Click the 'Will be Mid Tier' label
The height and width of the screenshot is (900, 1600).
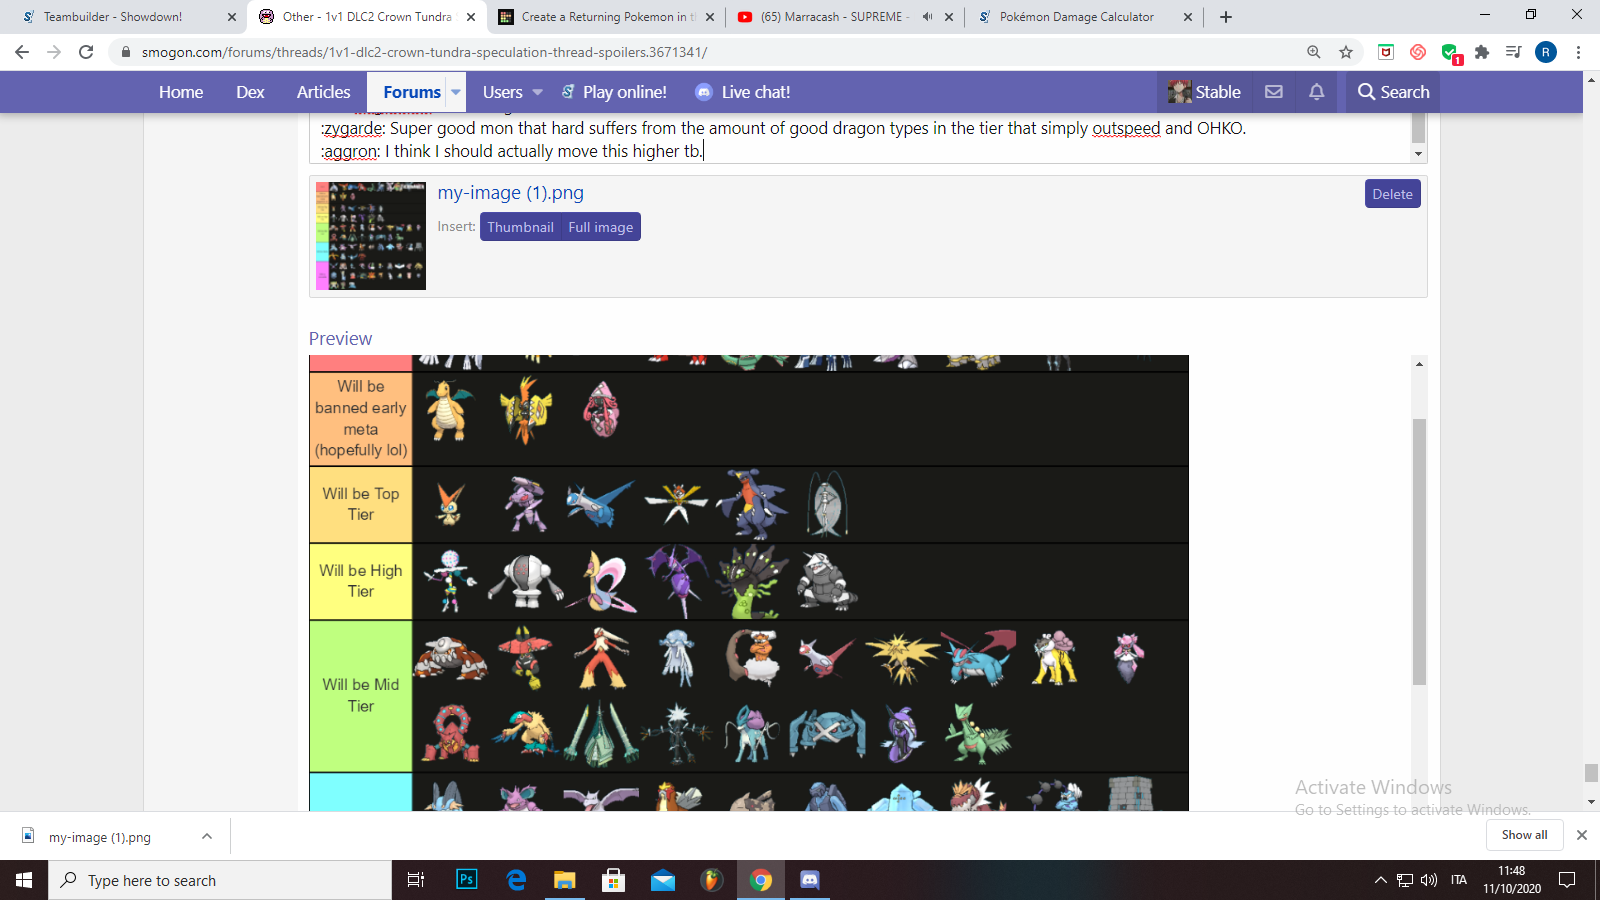[360, 695]
